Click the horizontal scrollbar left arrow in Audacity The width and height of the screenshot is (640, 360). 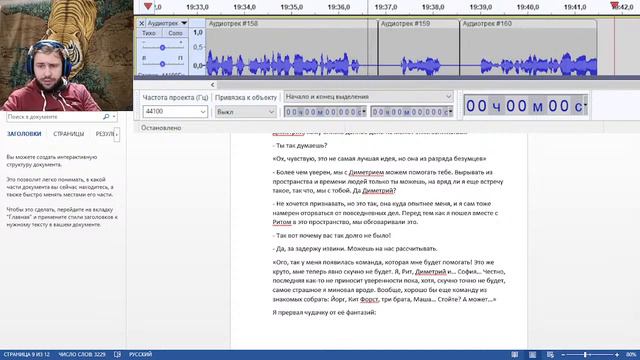(213, 85)
